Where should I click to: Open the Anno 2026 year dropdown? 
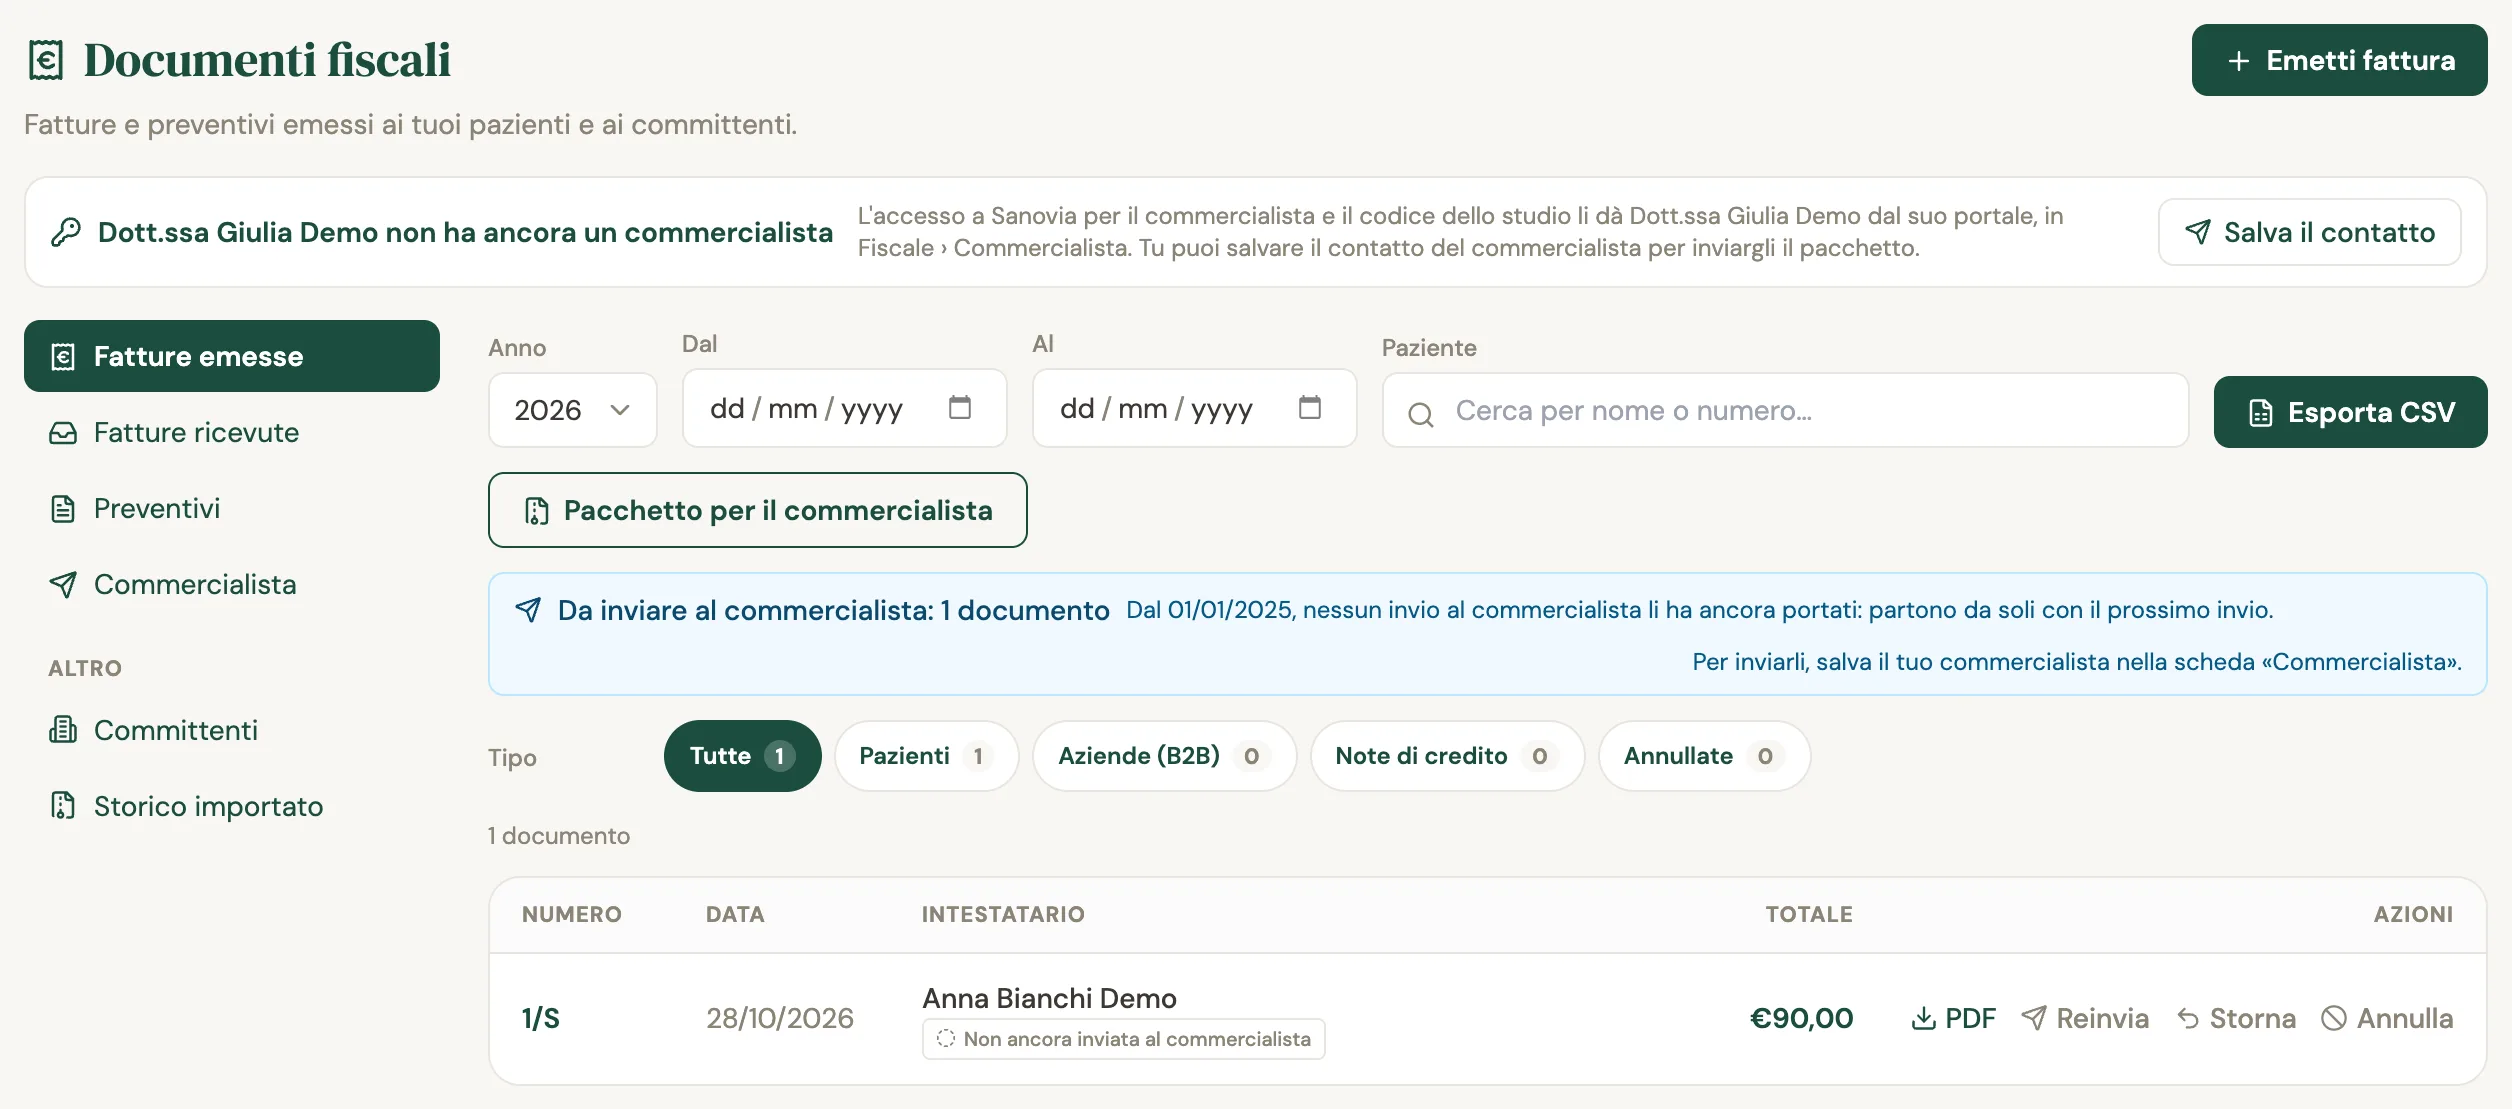point(572,410)
